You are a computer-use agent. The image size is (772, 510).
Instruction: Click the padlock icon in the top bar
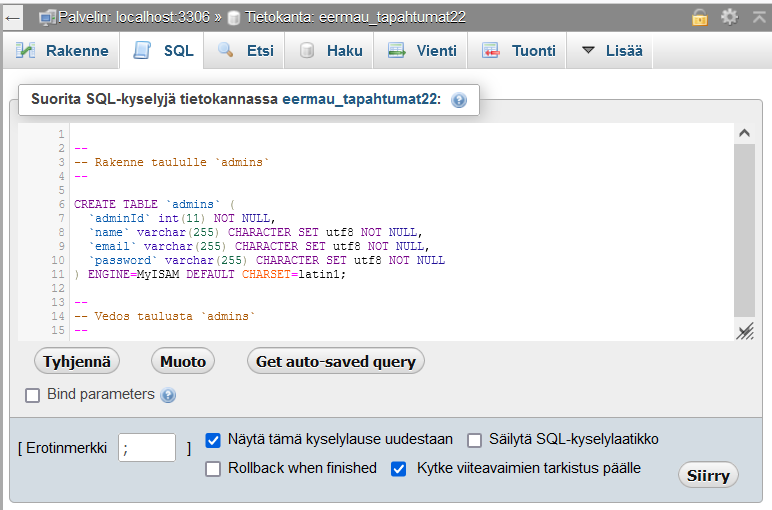(700, 17)
